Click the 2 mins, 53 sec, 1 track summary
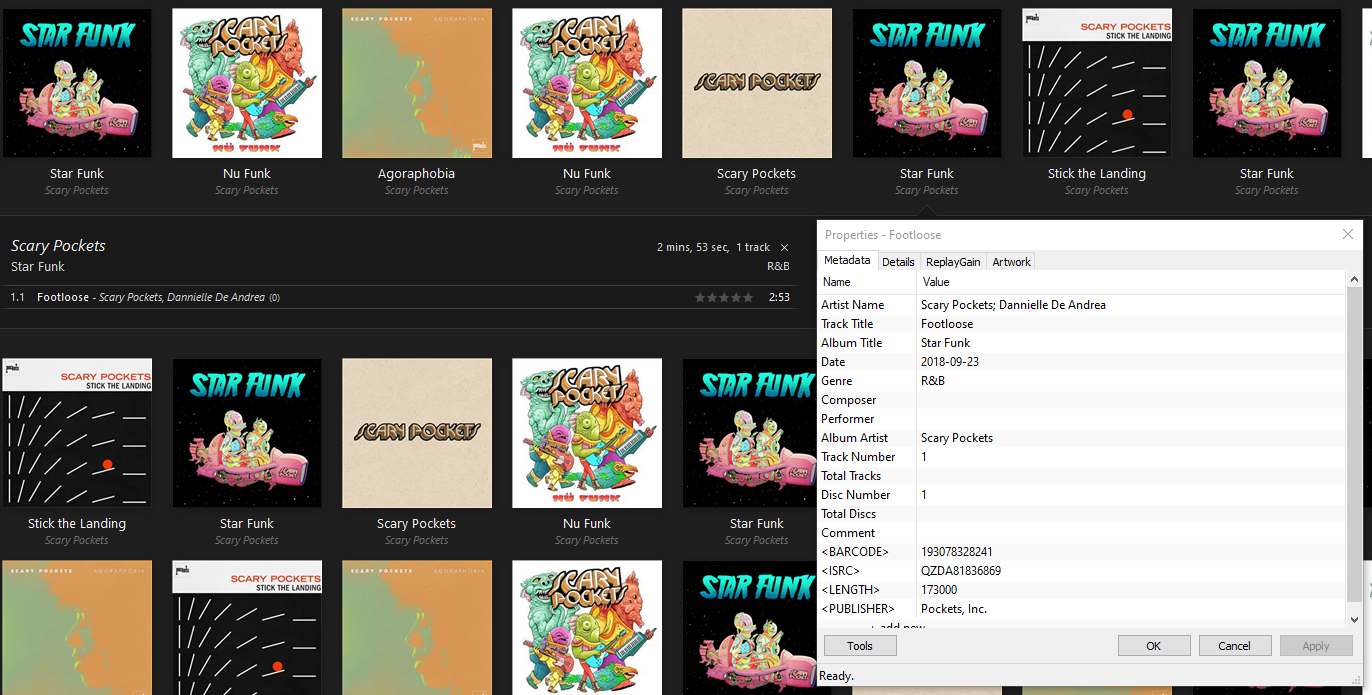 pos(713,247)
